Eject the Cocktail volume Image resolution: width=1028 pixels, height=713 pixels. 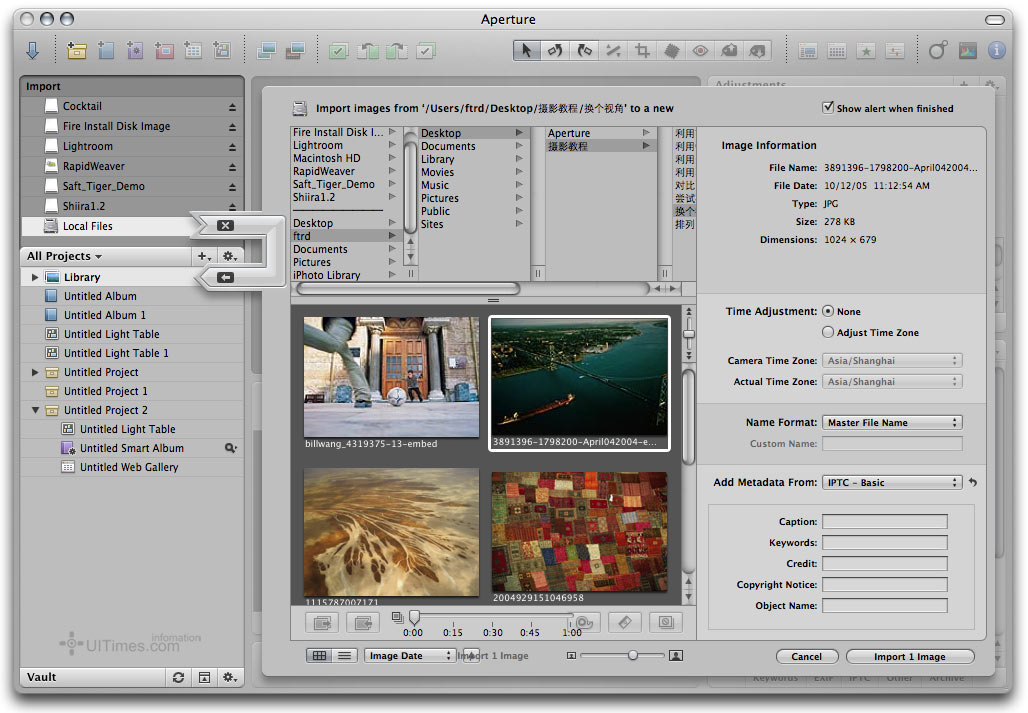(x=232, y=107)
